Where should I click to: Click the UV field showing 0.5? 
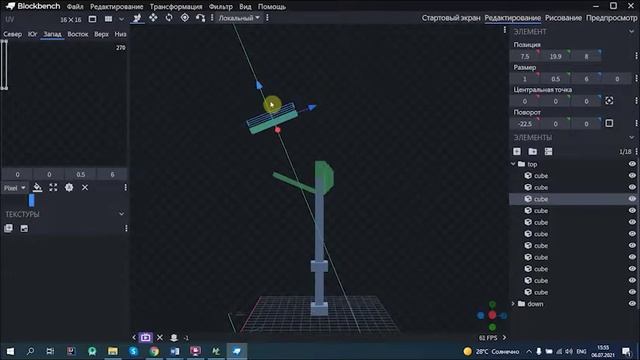point(80,175)
